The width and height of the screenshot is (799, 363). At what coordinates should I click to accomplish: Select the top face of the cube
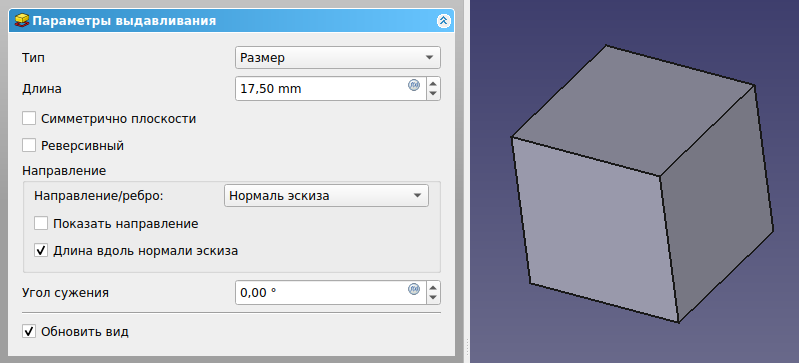[x=633, y=110]
